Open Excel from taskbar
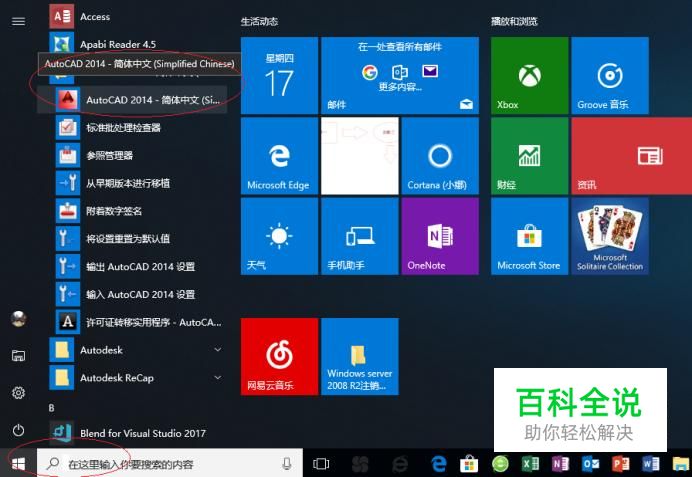The height and width of the screenshot is (477, 692). click(x=530, y=464)
